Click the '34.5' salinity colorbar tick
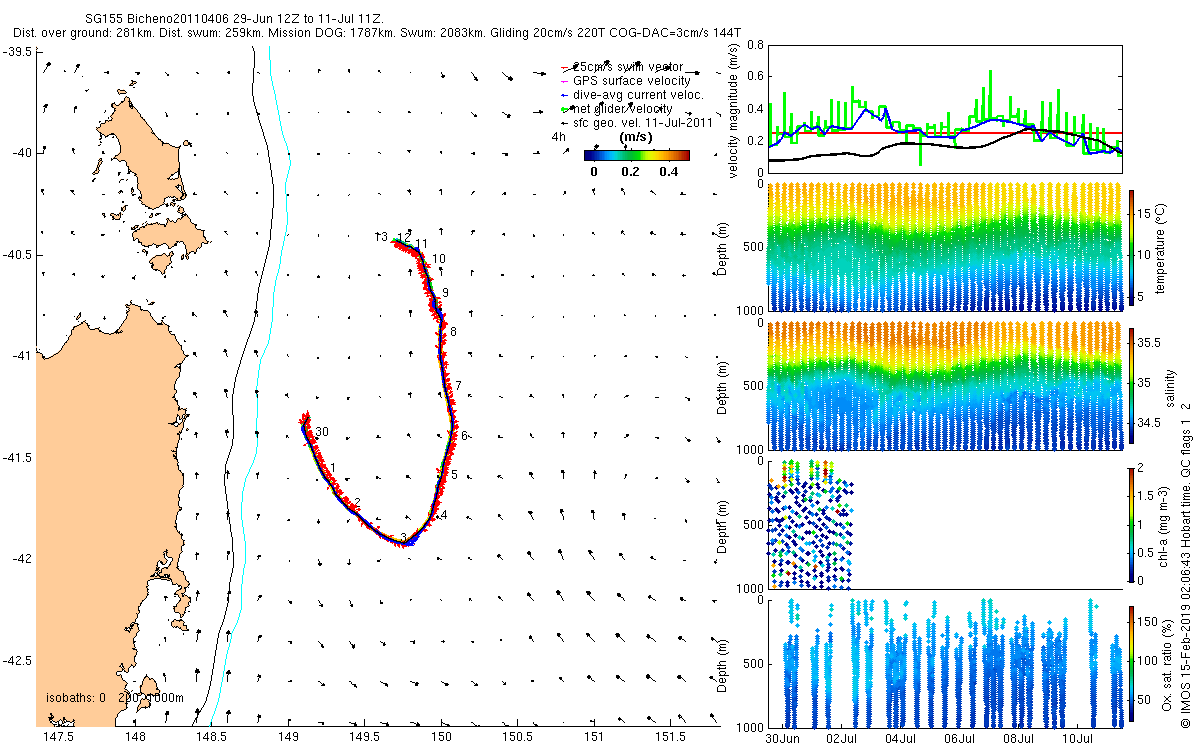The height and width of the screenshot is (750, 1200). [x=1149, y=424]
